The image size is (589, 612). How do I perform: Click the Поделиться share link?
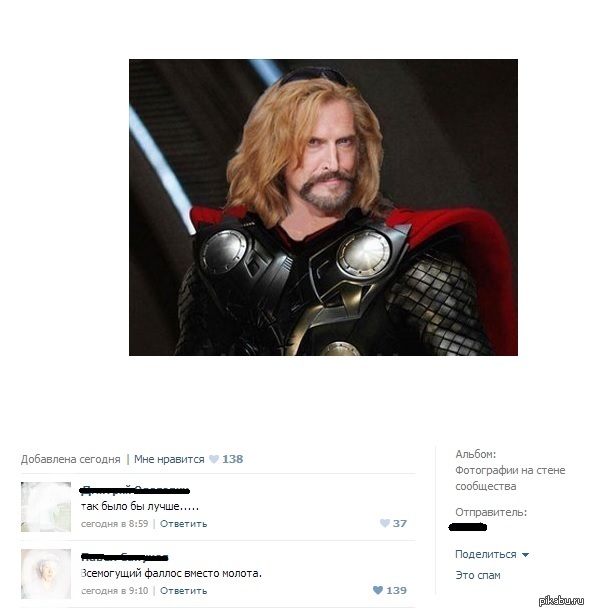[x=486, y=554]
